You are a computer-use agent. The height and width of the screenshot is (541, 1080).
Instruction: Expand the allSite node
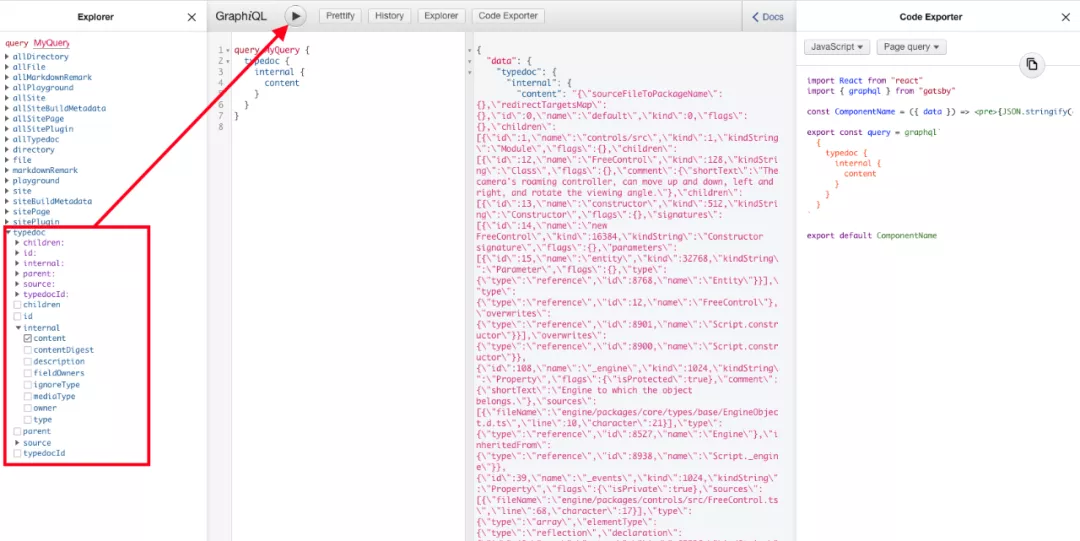coord(8,98)
